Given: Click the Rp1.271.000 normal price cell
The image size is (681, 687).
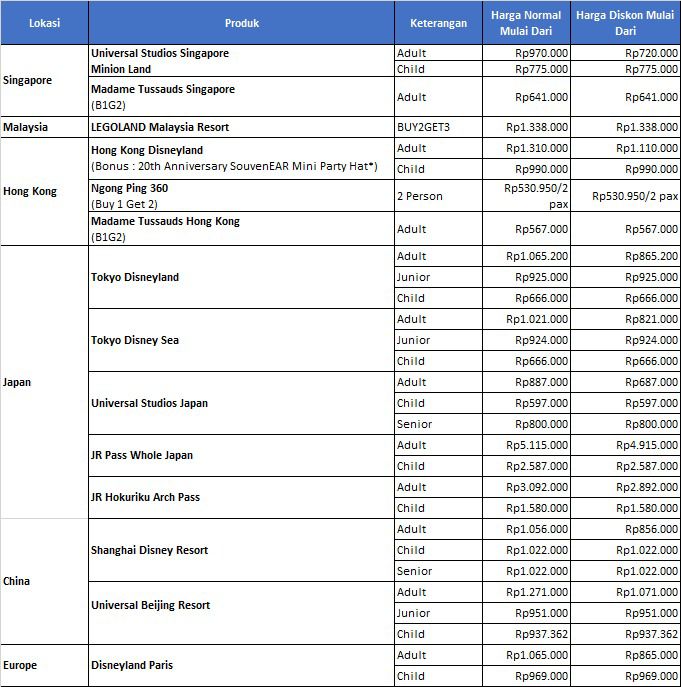Looking at the screenshot, I should 526,592.
